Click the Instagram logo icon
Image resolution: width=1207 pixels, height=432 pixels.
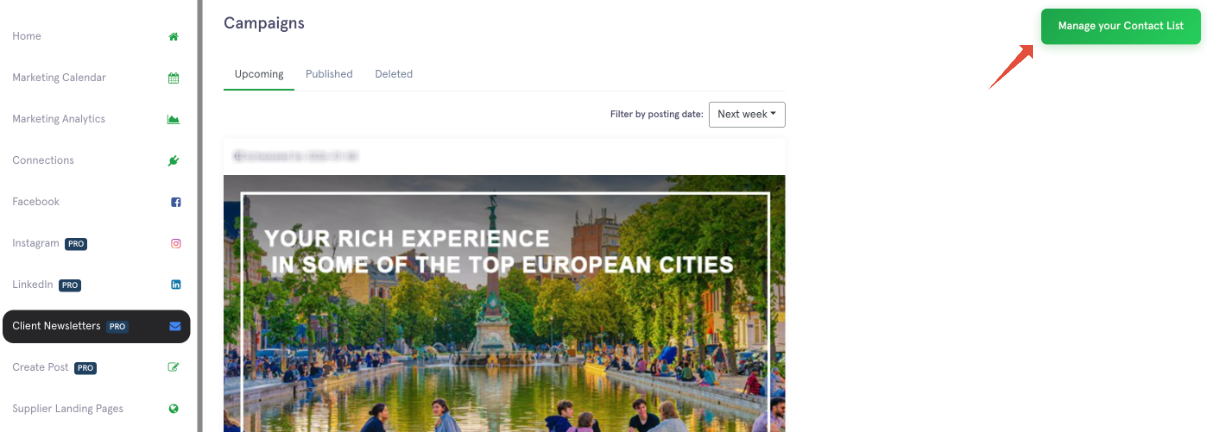176,243
